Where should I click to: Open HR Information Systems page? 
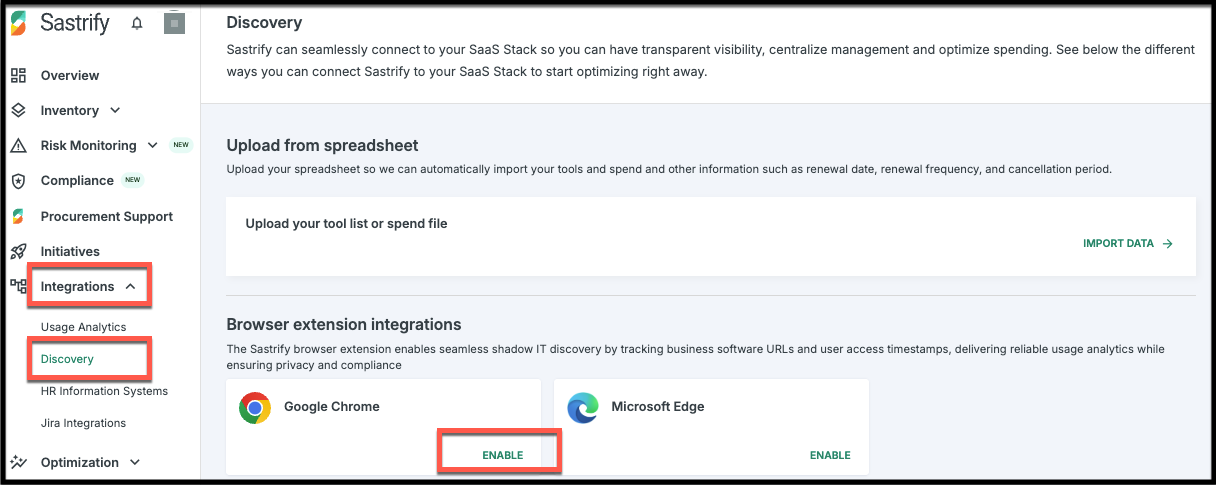point(104,391)
